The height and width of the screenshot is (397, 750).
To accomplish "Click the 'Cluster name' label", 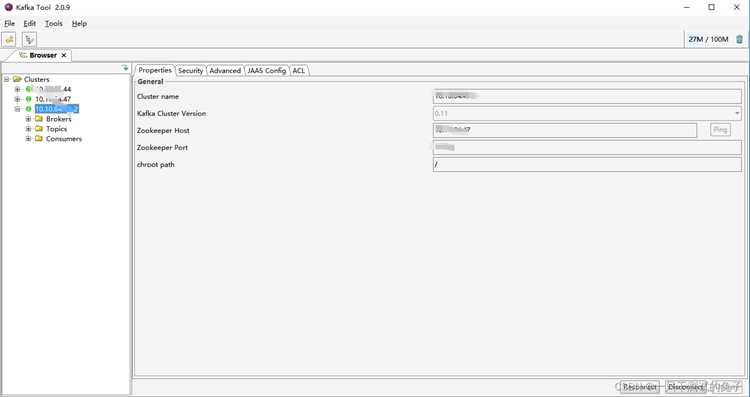I will point(158,97).
